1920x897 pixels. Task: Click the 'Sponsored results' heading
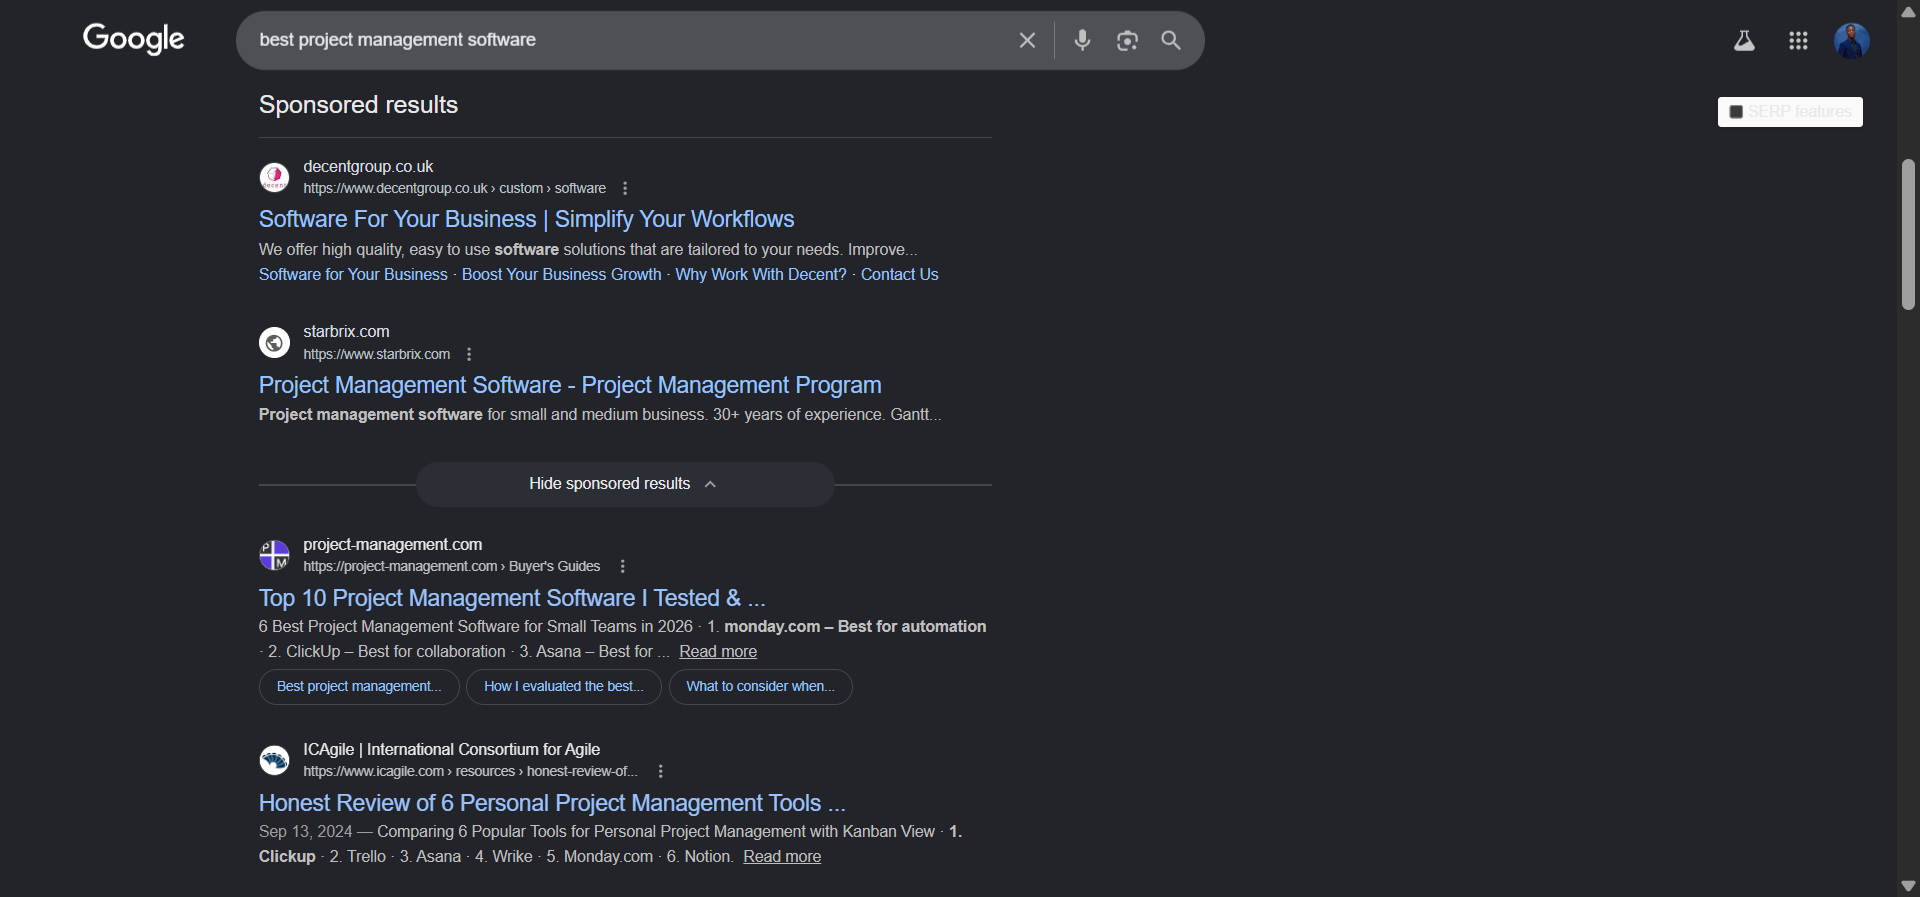358,105
